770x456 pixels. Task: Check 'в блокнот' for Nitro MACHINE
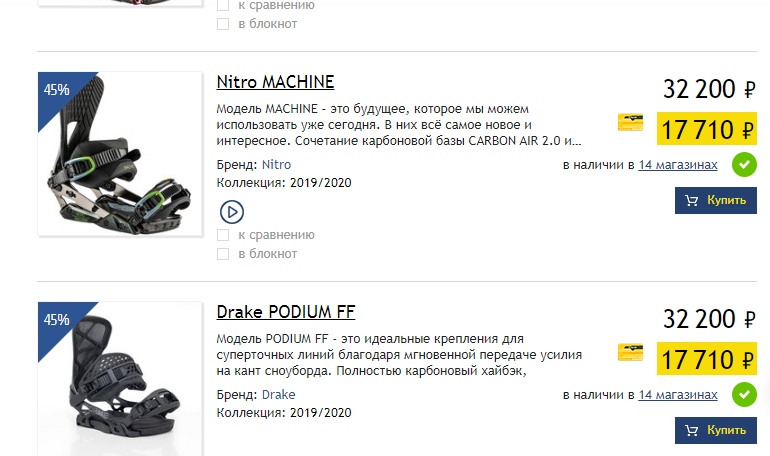point(223,254)
